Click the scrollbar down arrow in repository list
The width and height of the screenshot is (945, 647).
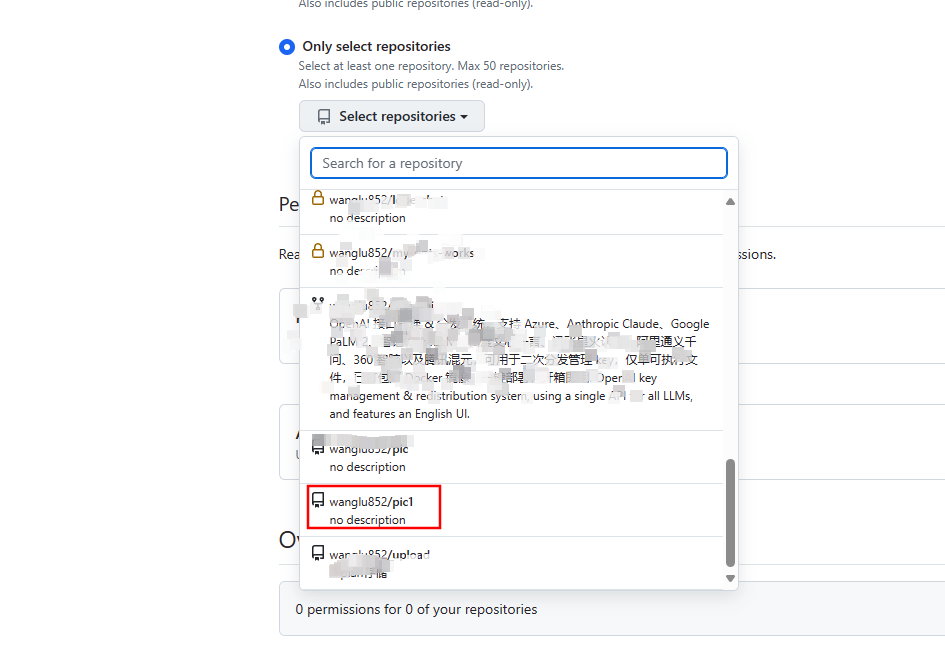[730, 578]
